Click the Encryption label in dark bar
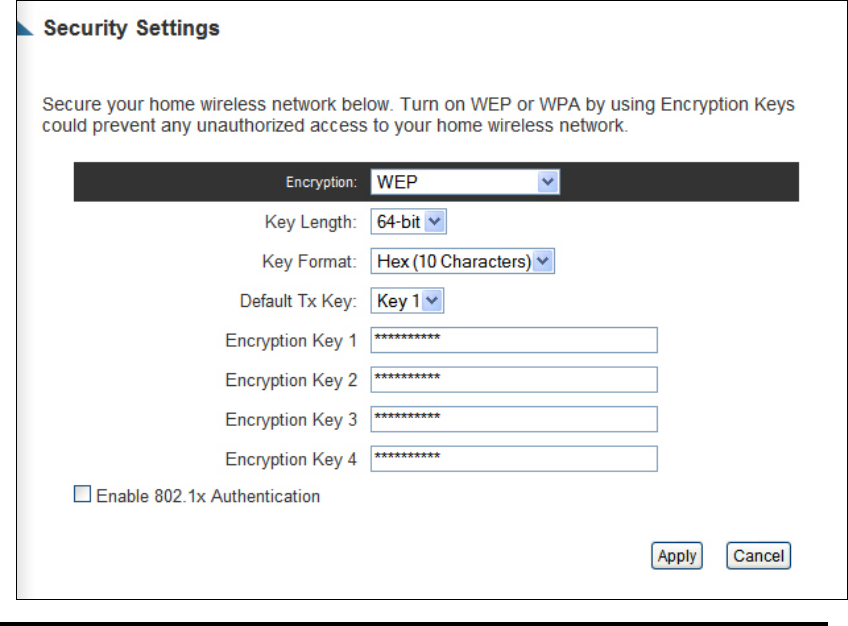Screen dimensions: 848x626 (321, 182)
